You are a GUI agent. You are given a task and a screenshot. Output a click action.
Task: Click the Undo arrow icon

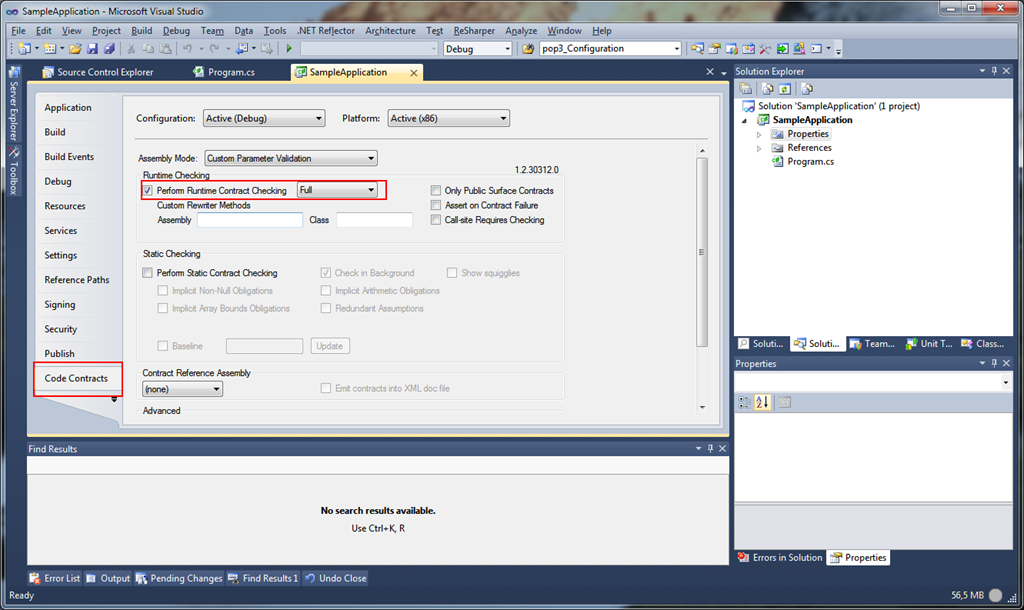[187, 49]
